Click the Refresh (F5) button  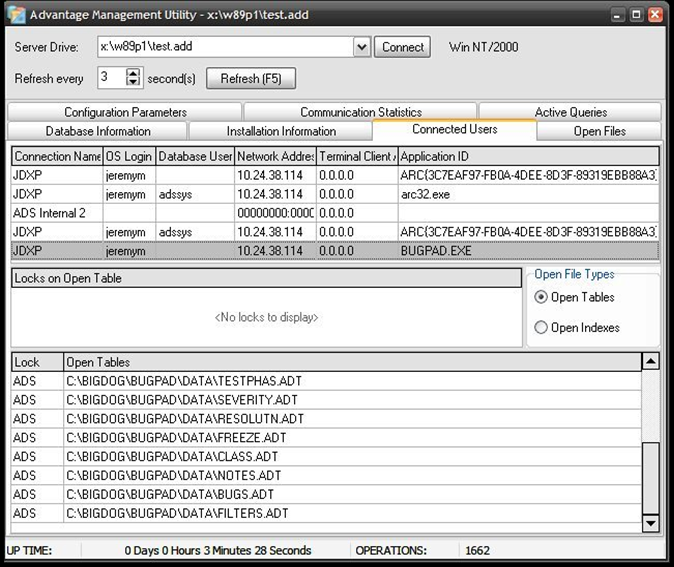pos(251,78)
